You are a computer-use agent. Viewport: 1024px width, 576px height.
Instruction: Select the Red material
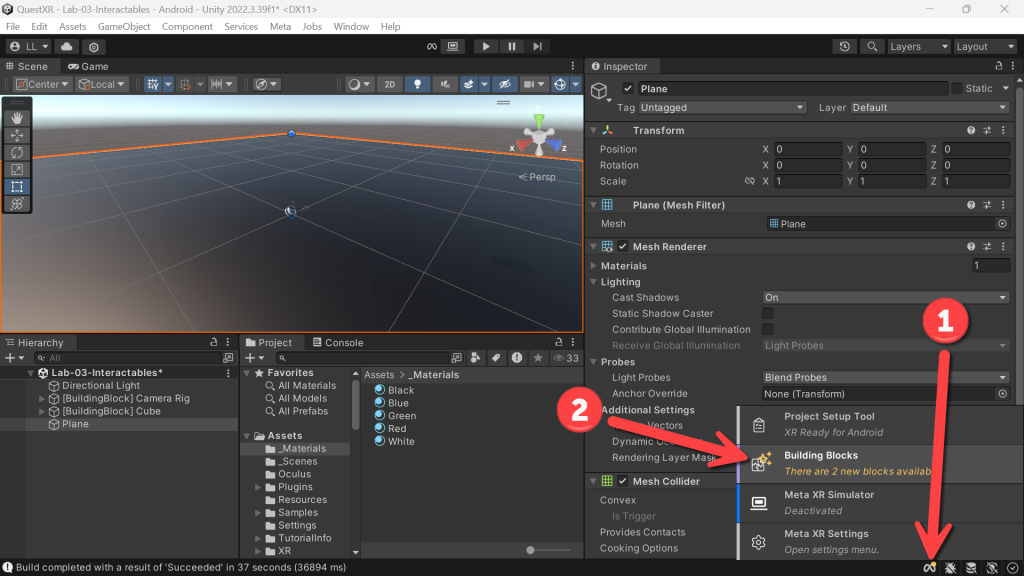click(391, 429)
